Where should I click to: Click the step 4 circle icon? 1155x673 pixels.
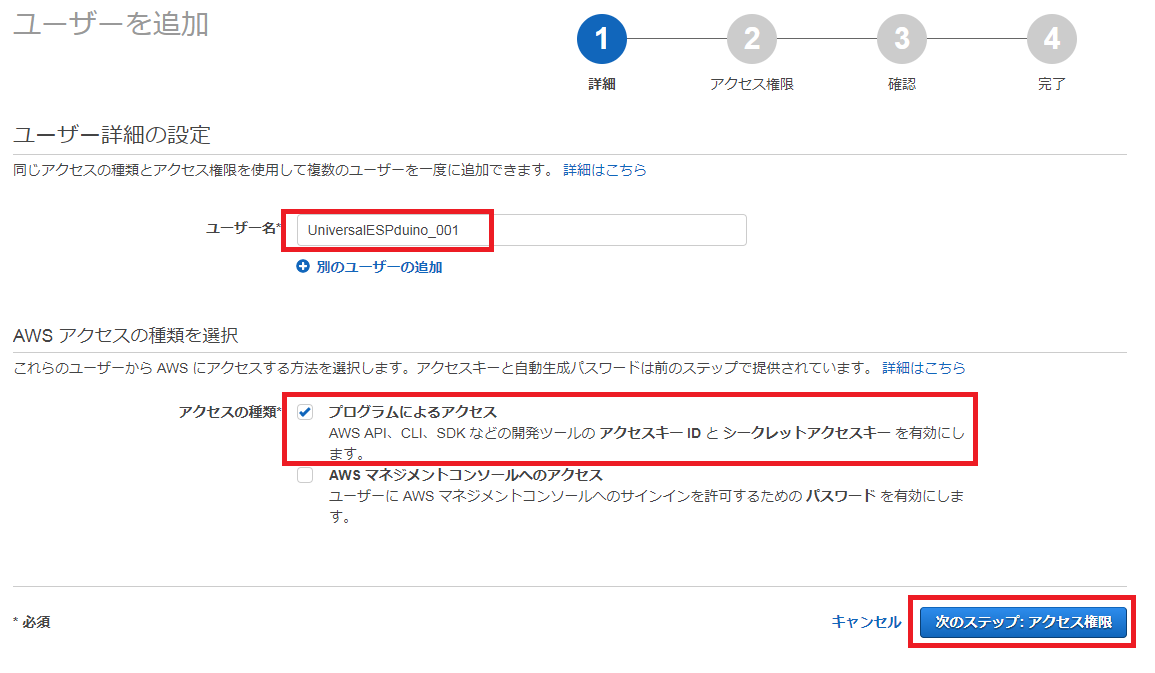tap(1051, 39)
